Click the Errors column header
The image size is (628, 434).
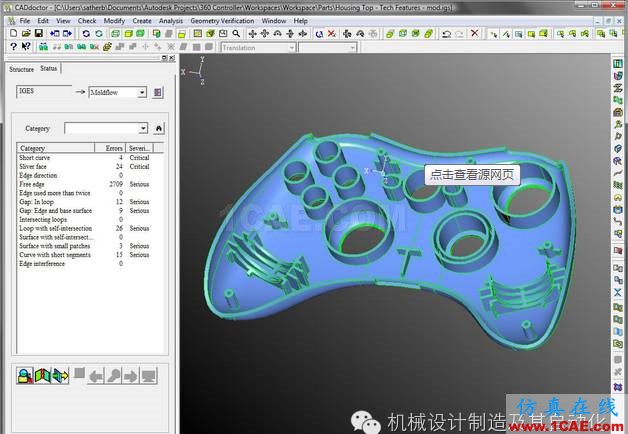(x=110, y=148)
